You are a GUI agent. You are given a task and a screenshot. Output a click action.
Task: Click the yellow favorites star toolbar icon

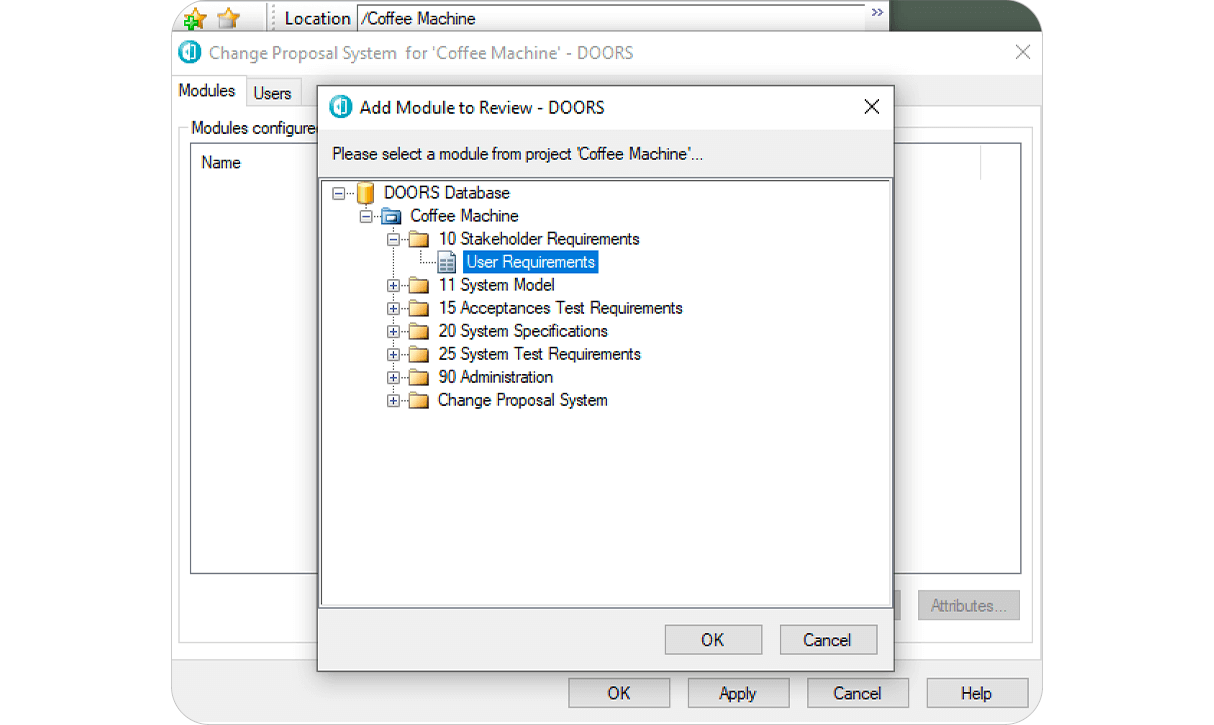(x=228, y=17)
